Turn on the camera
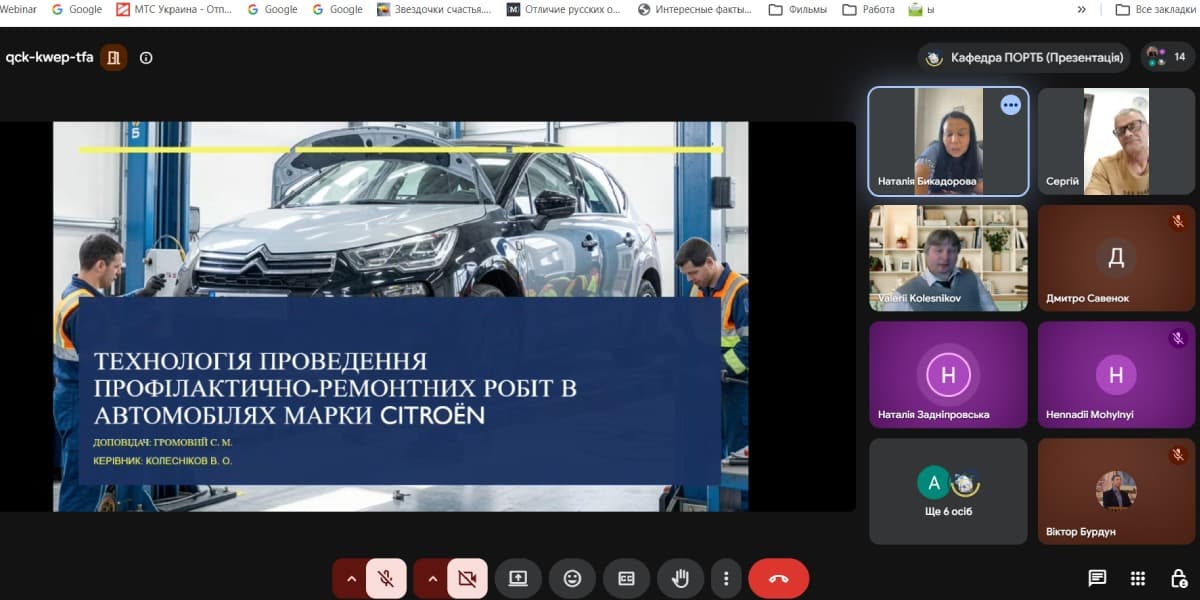This screenshot has width=1200, height=600. (x=467, y=578)
